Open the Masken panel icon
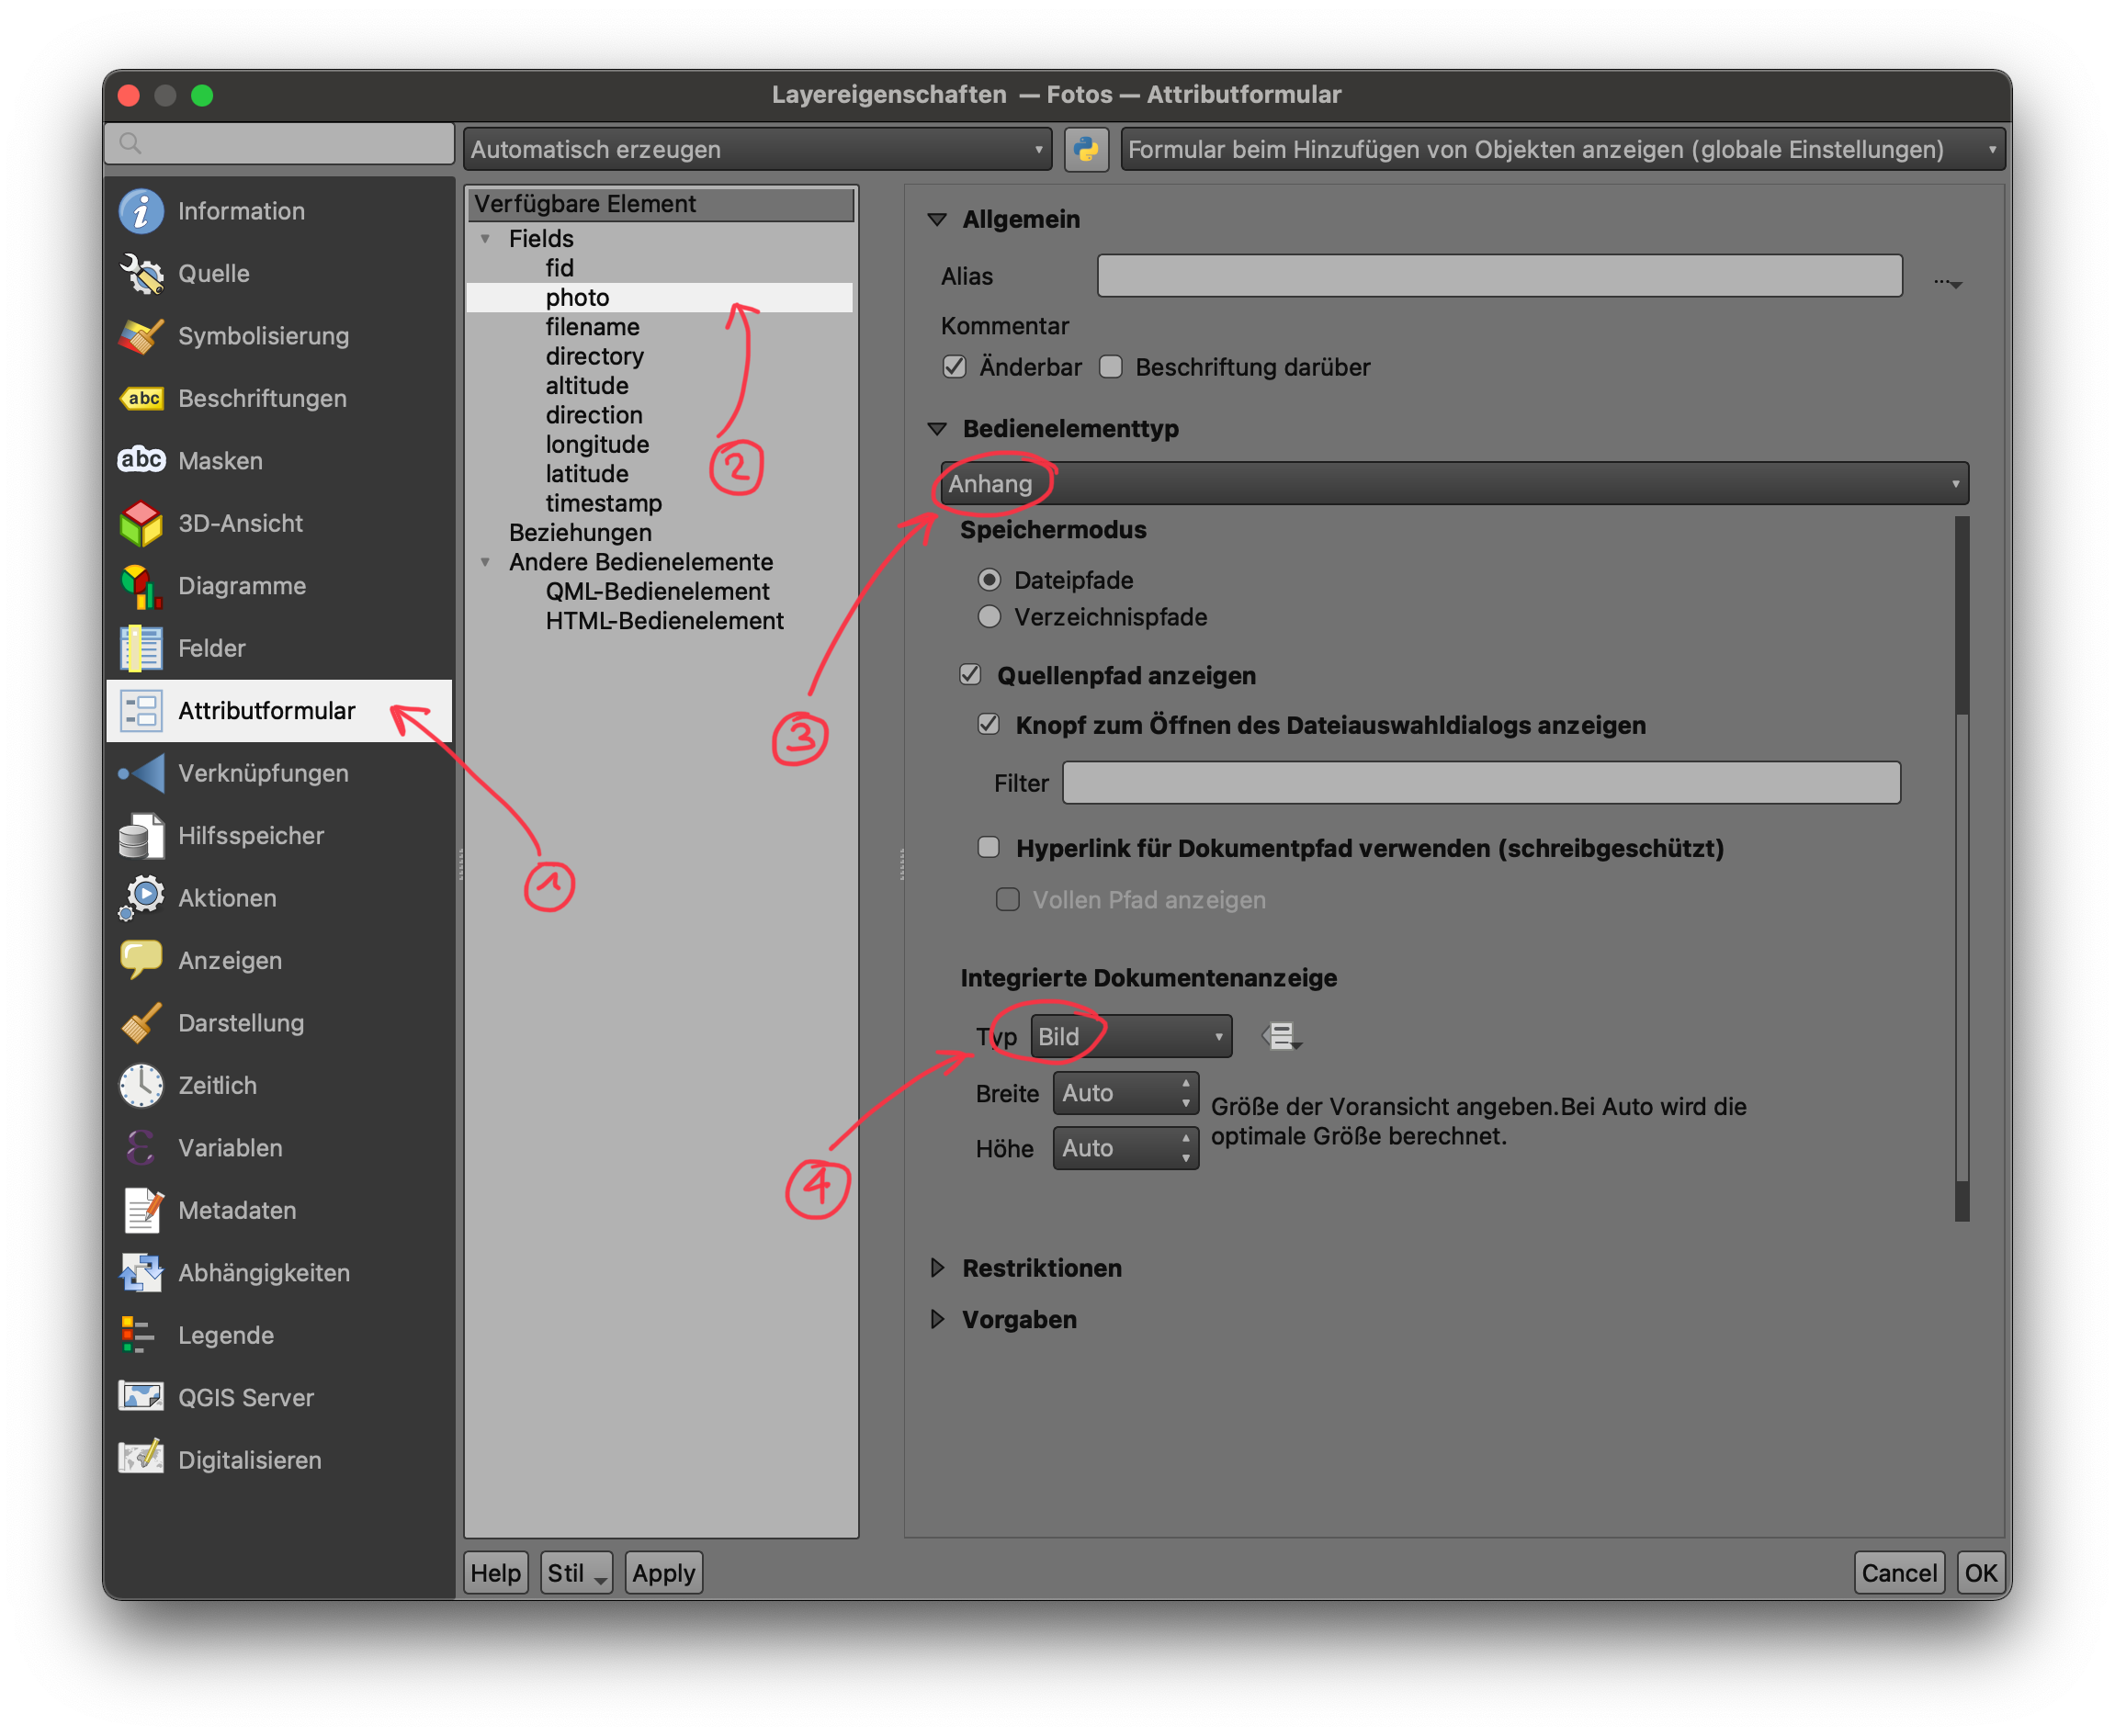Viewport: 2115px width, 1736px height. 141,461
